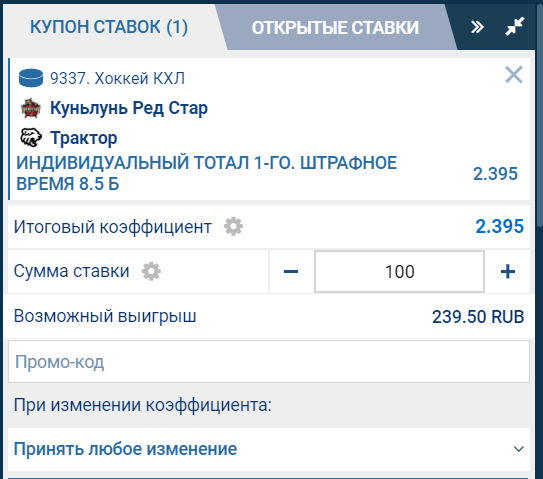Screen dimensions: 543x479
Task: Click the Куньлунь Ред Стар team logo
Action: tap(31, 108)
